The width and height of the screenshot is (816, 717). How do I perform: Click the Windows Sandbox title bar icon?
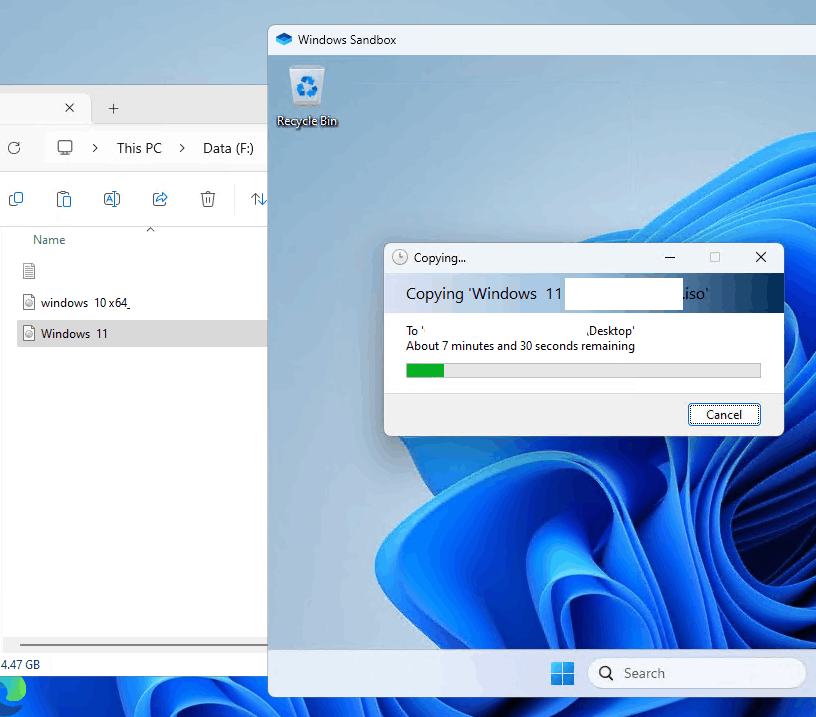point(284,40)
